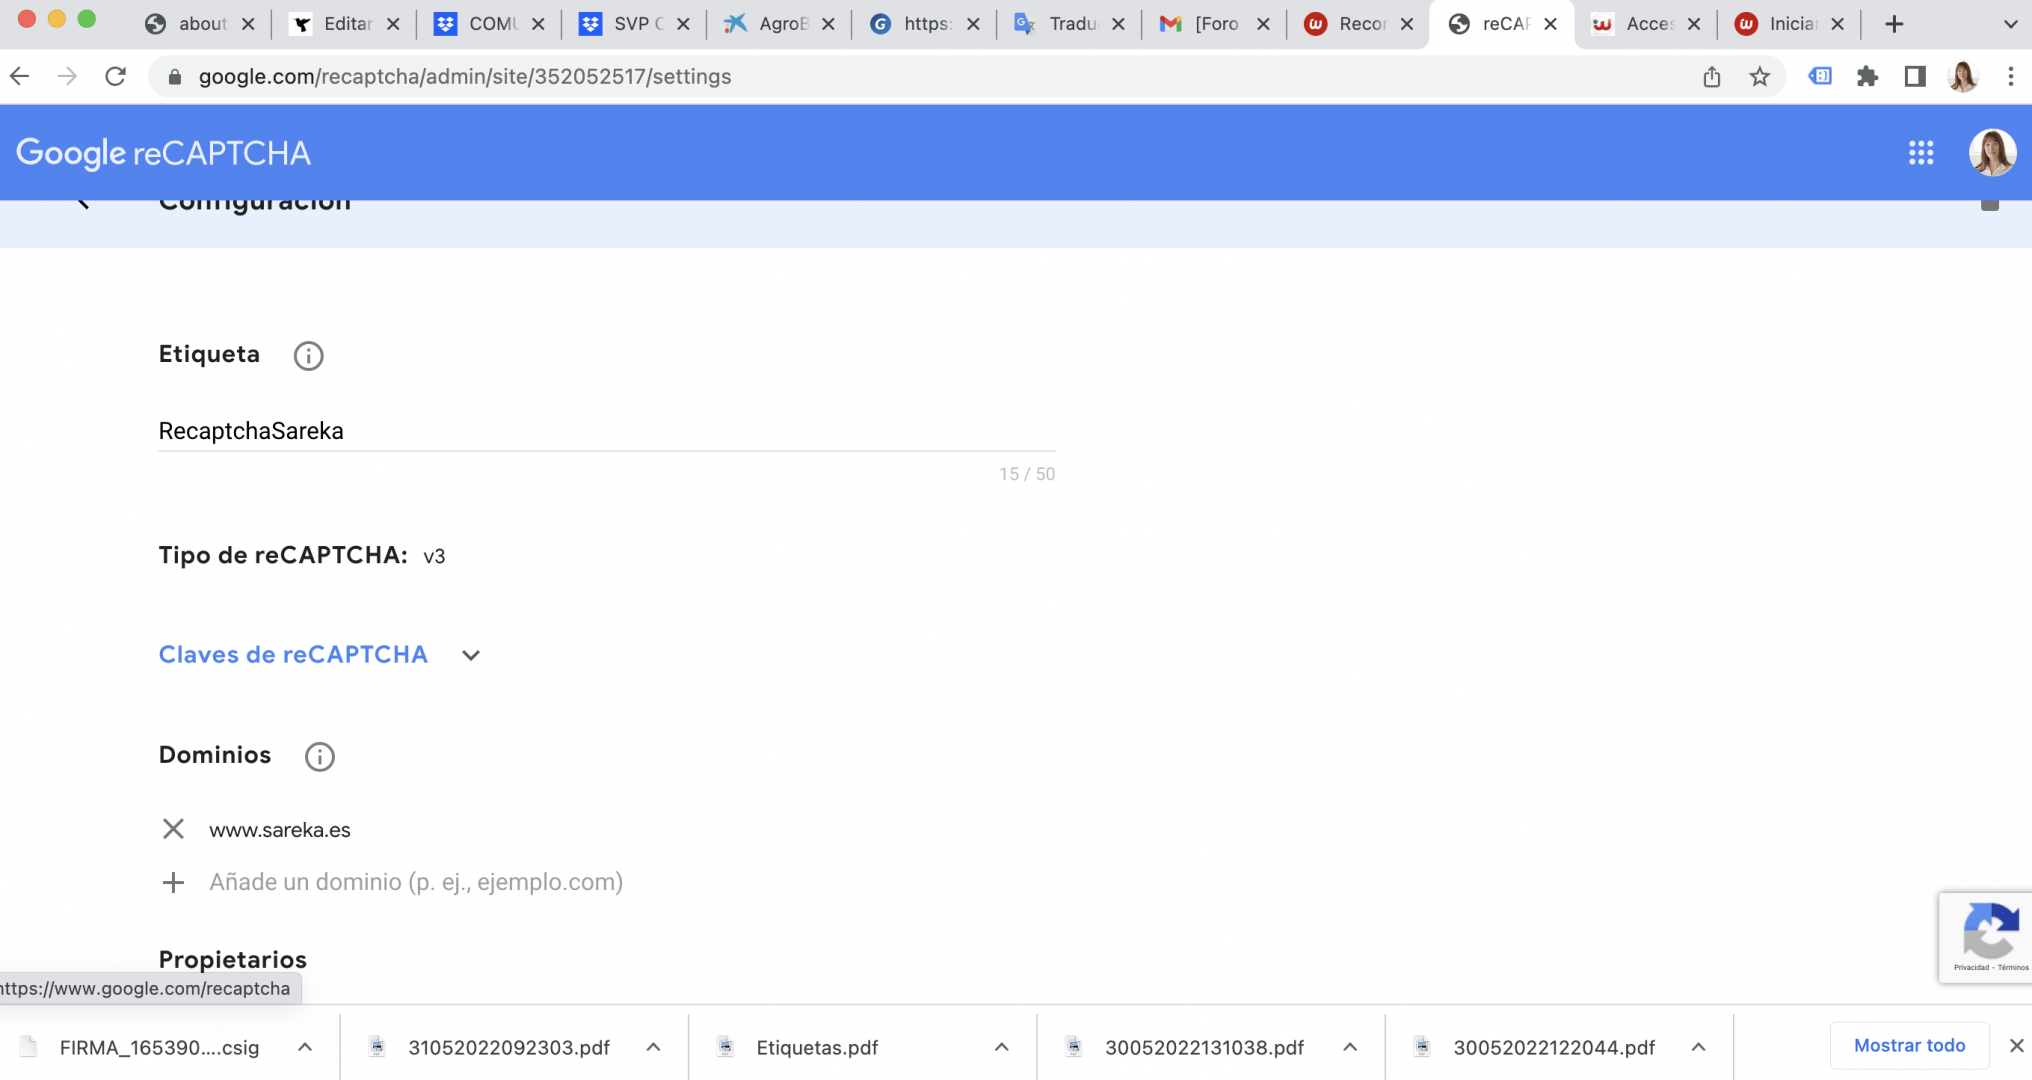Close the downloads bar
The height and width of the screenshot is (1080, 2032).
pos(2016,1045)
